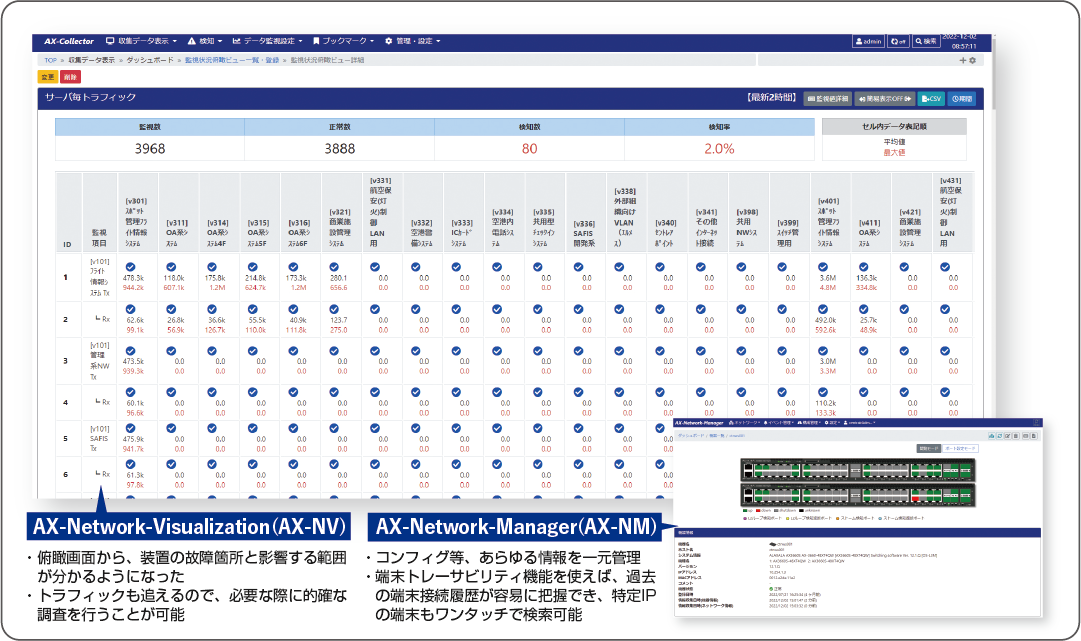Click the 検知率 value 2.0%
The width and height of the screenshot is (1081, 641).
pyautogui.click(x=719, y=149)
